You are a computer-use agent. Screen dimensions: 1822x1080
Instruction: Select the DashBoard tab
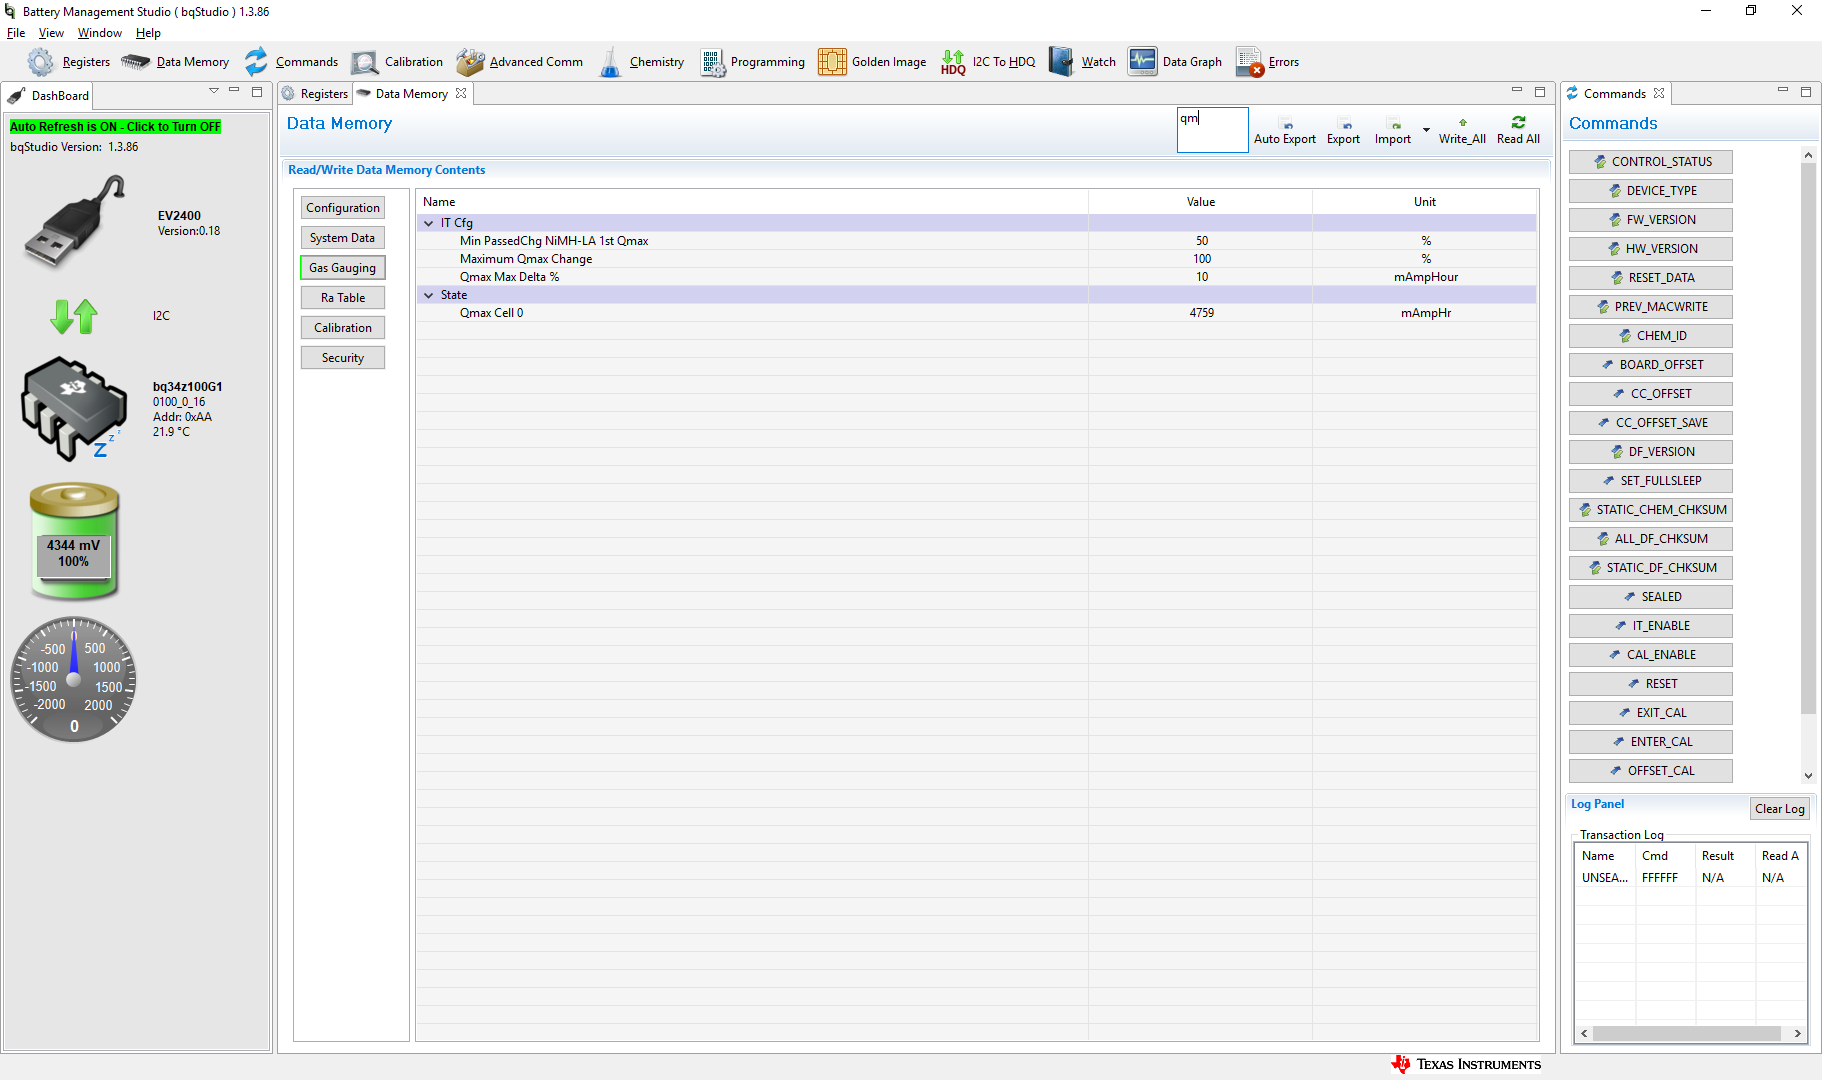49,96
